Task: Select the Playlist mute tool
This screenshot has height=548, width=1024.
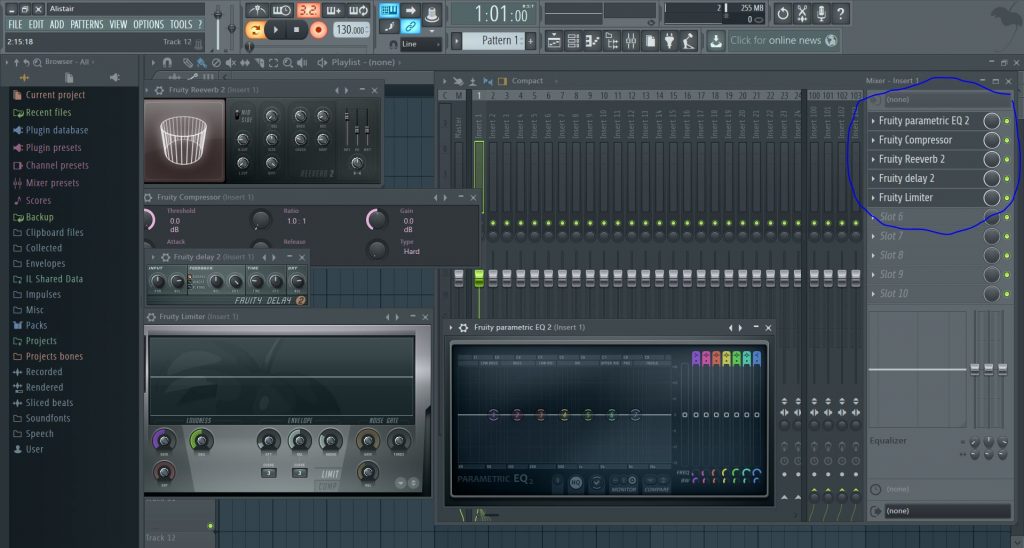Action: (231, 63)
